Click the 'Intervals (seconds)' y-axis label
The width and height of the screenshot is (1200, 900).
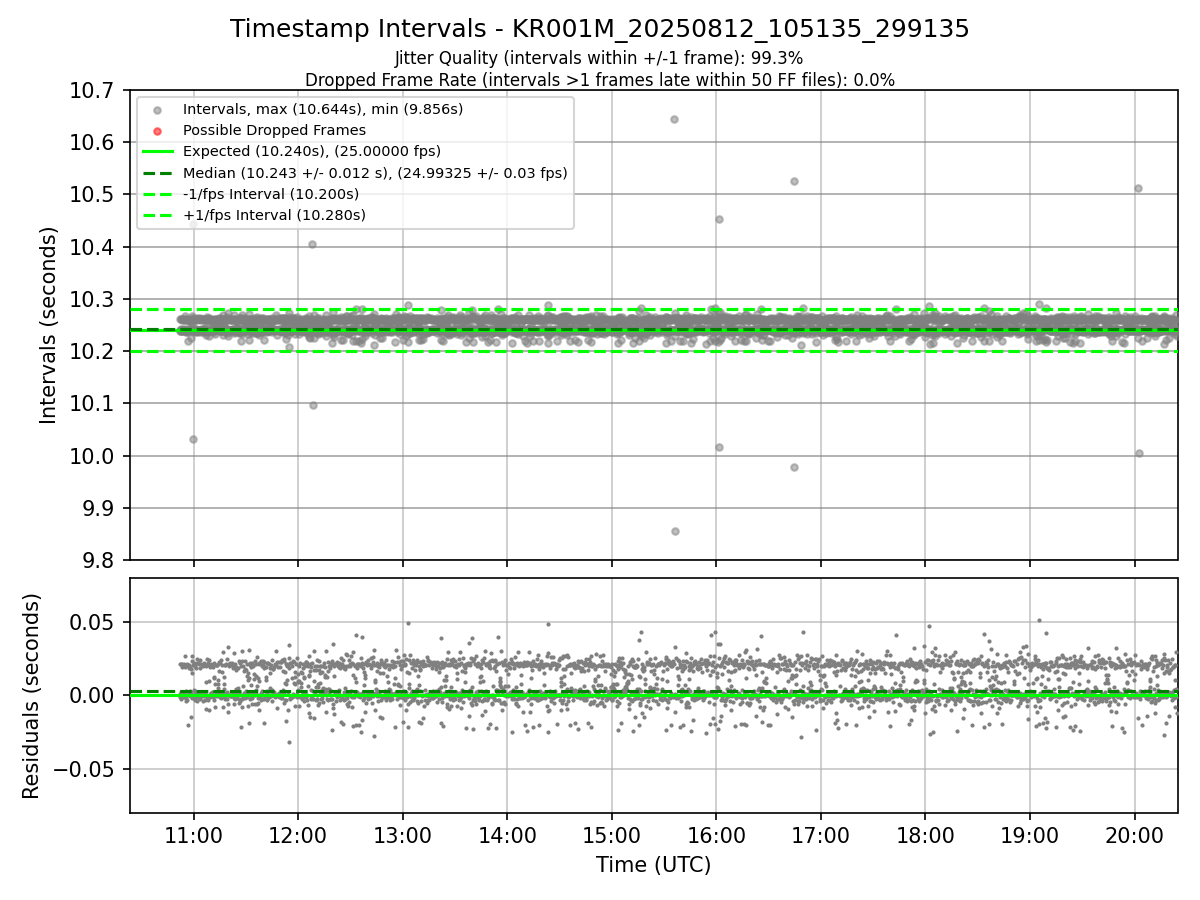[49, 325]
